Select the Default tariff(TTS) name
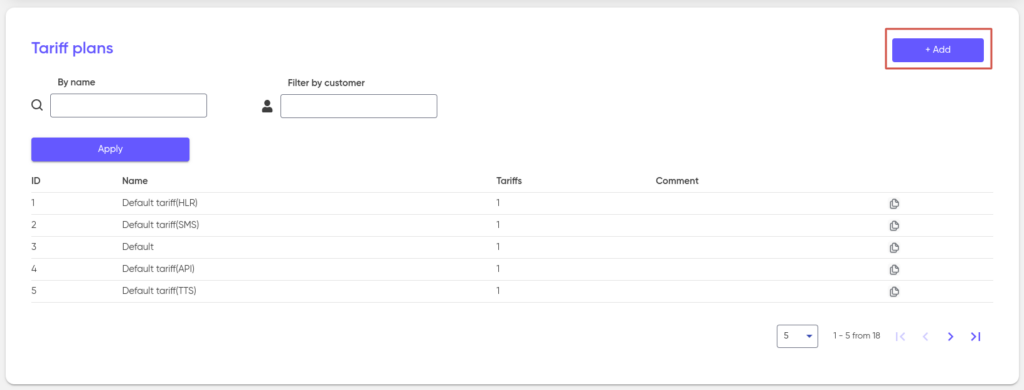This screenshot has width=1024, height=390. coord(159,291)
